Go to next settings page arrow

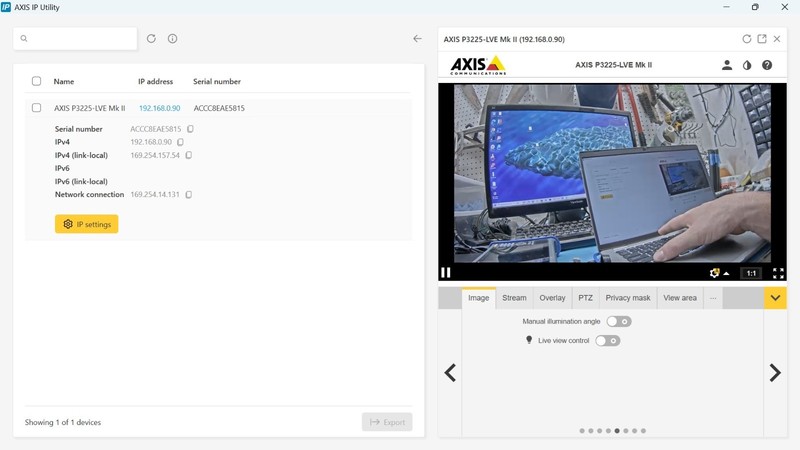pos(775,373)
